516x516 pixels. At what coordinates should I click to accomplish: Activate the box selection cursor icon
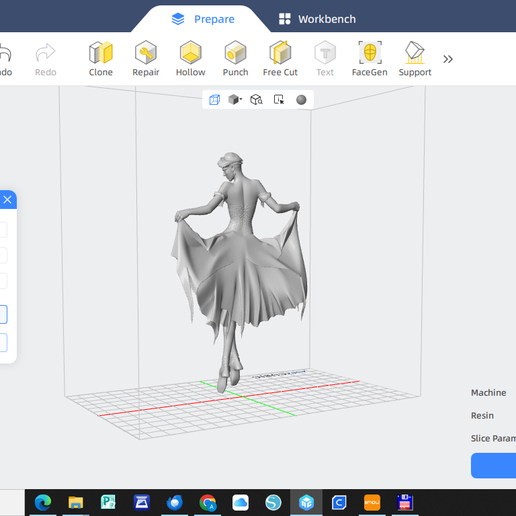tap(279, 99)
